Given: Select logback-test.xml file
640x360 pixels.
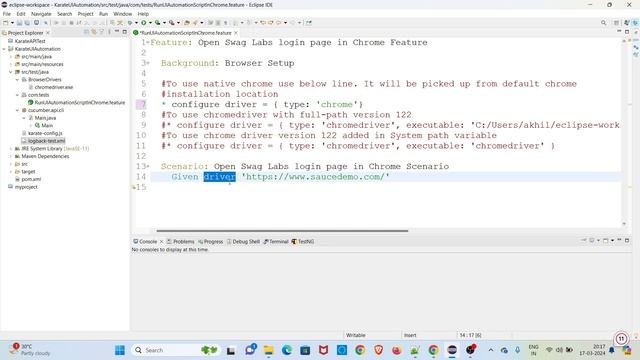Looking at the screenshot, I should point(46,141).
